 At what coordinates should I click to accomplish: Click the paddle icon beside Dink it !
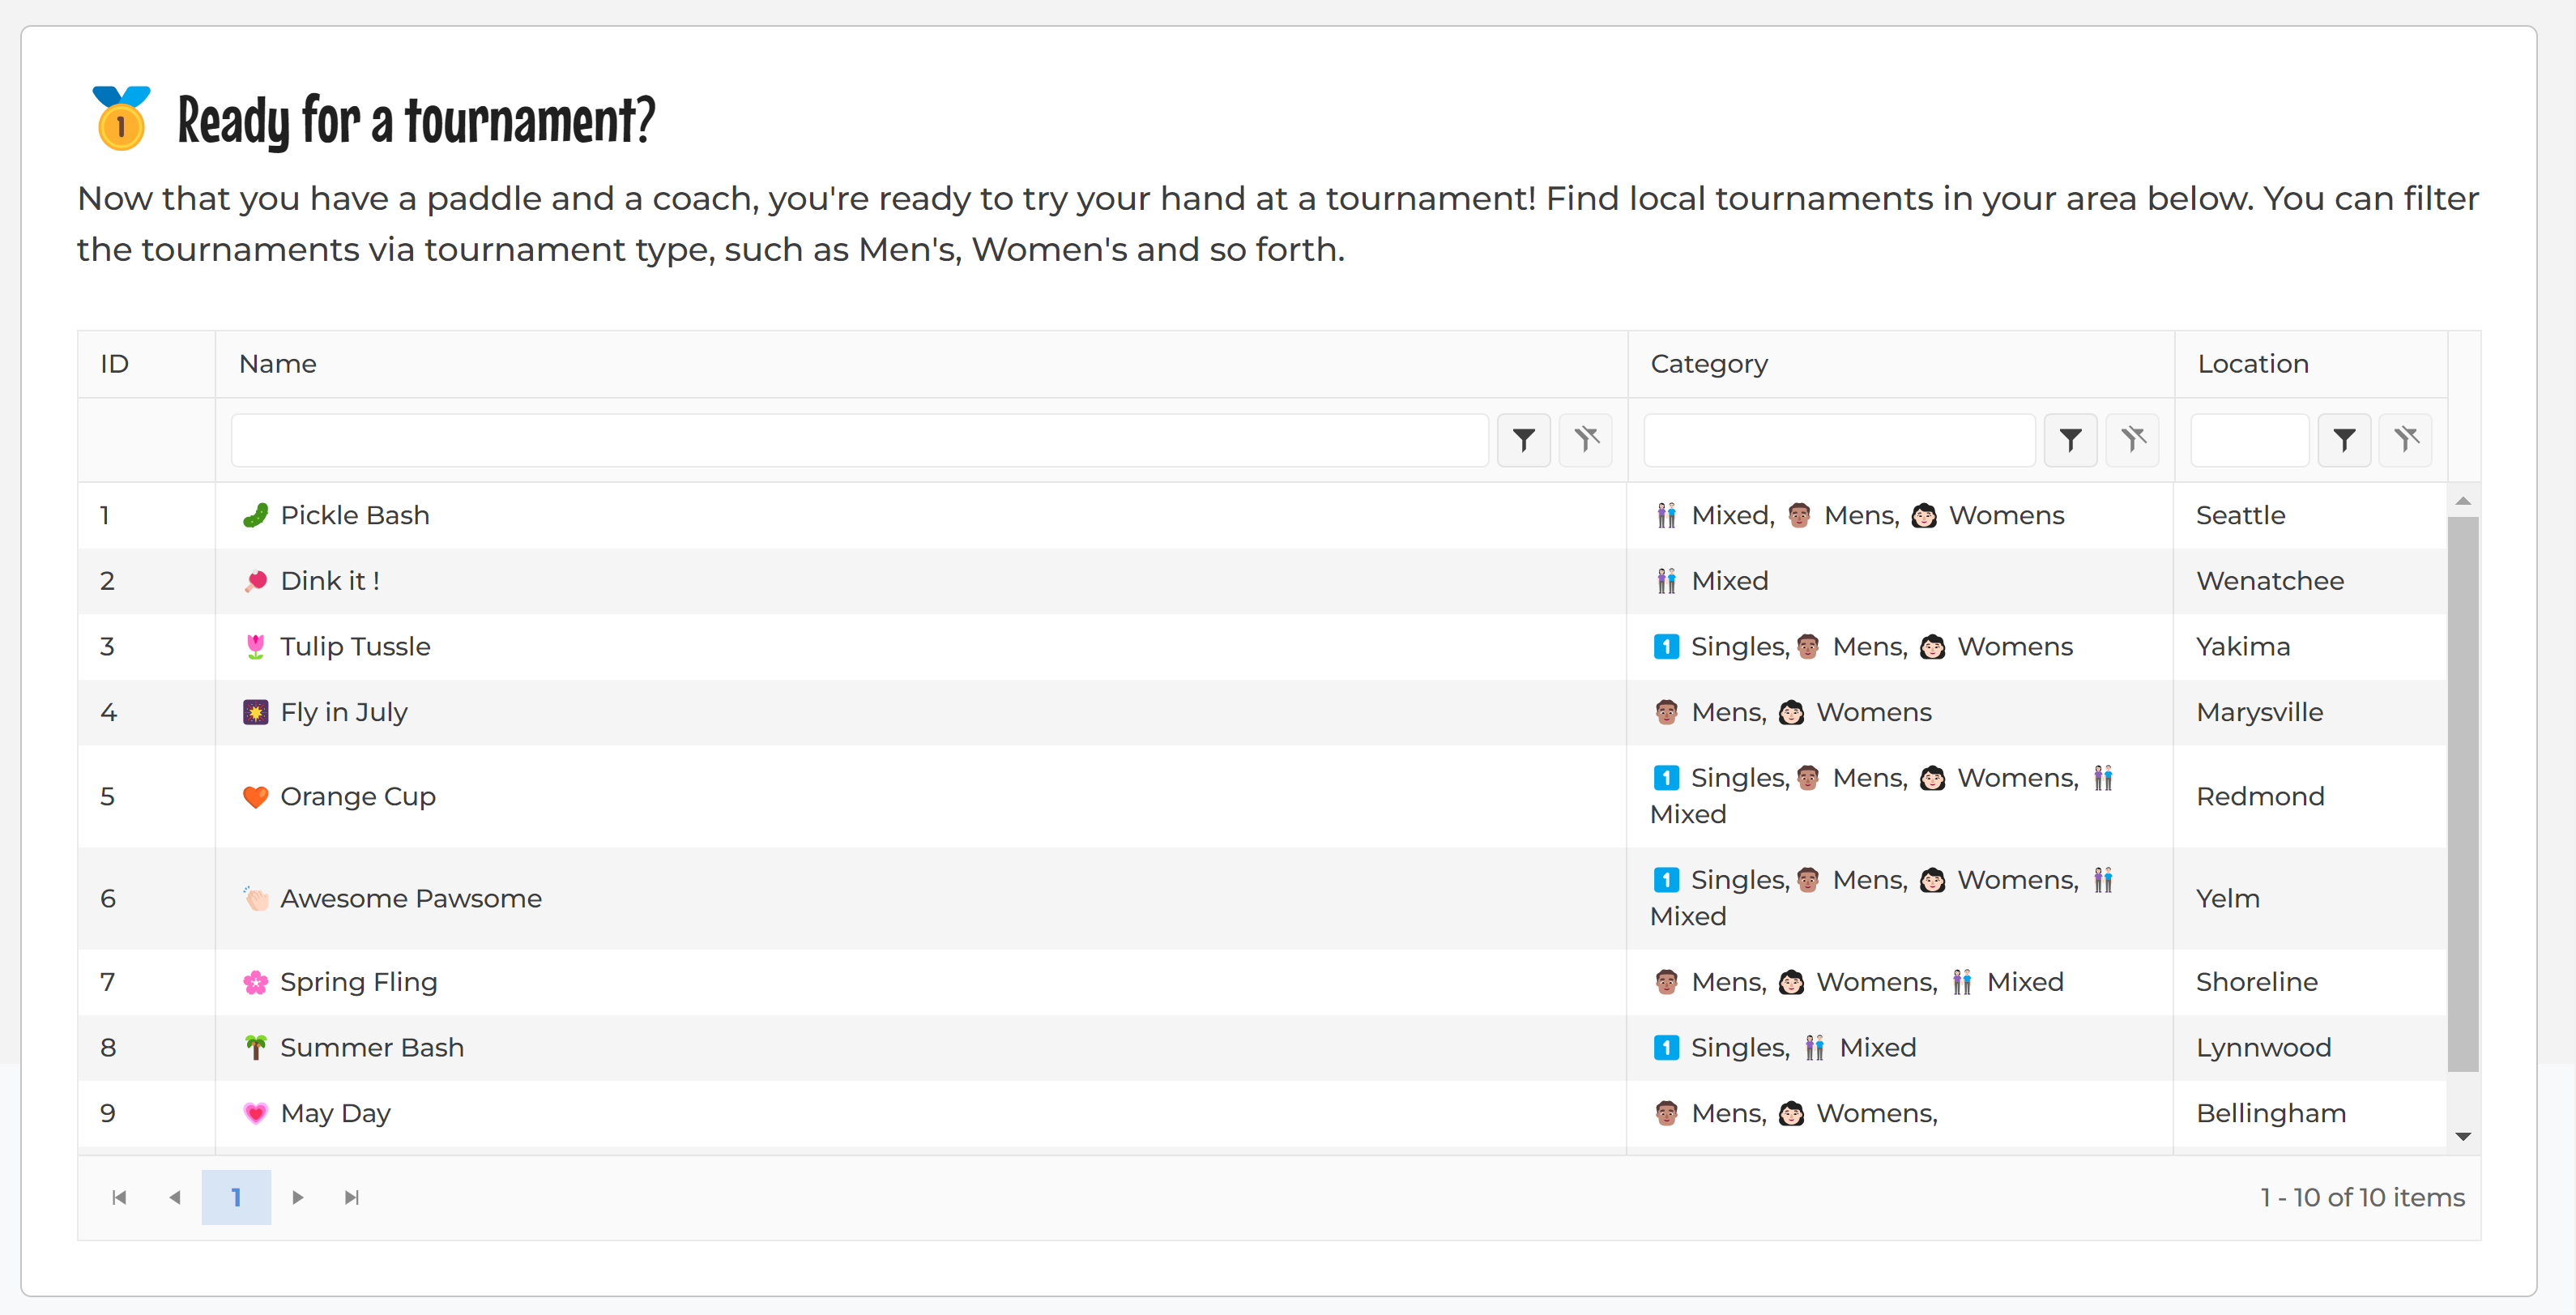(256, 581)
